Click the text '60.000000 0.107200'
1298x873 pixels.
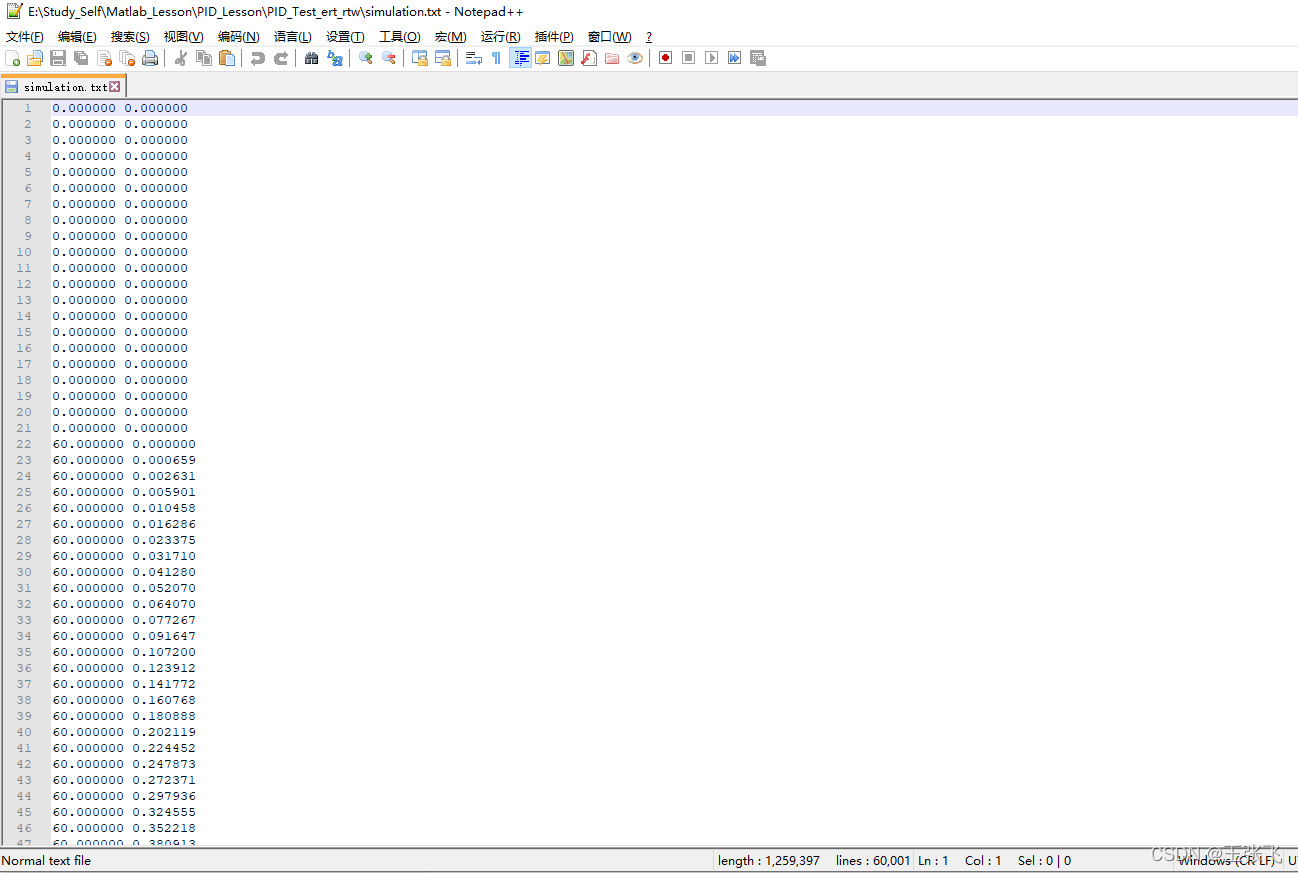124,652
